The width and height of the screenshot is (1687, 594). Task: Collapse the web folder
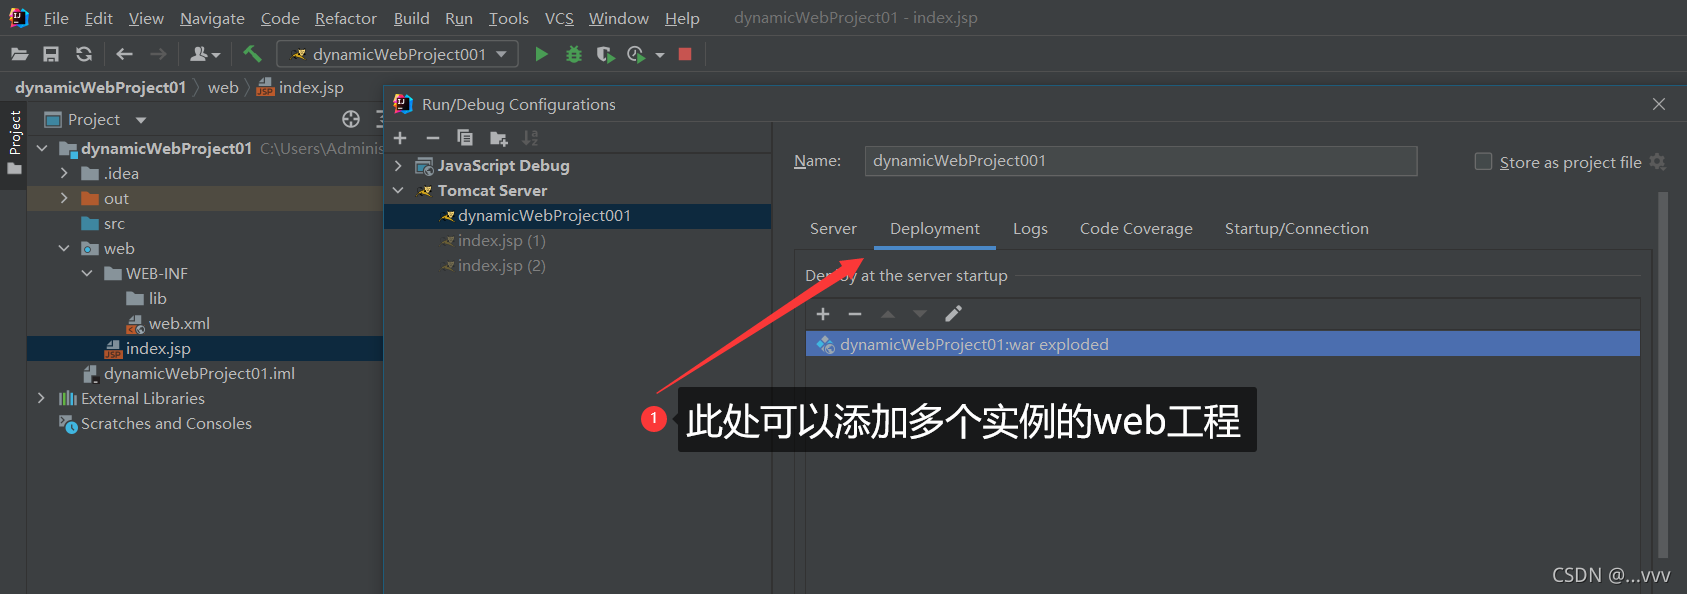click(x=64, y=248)
